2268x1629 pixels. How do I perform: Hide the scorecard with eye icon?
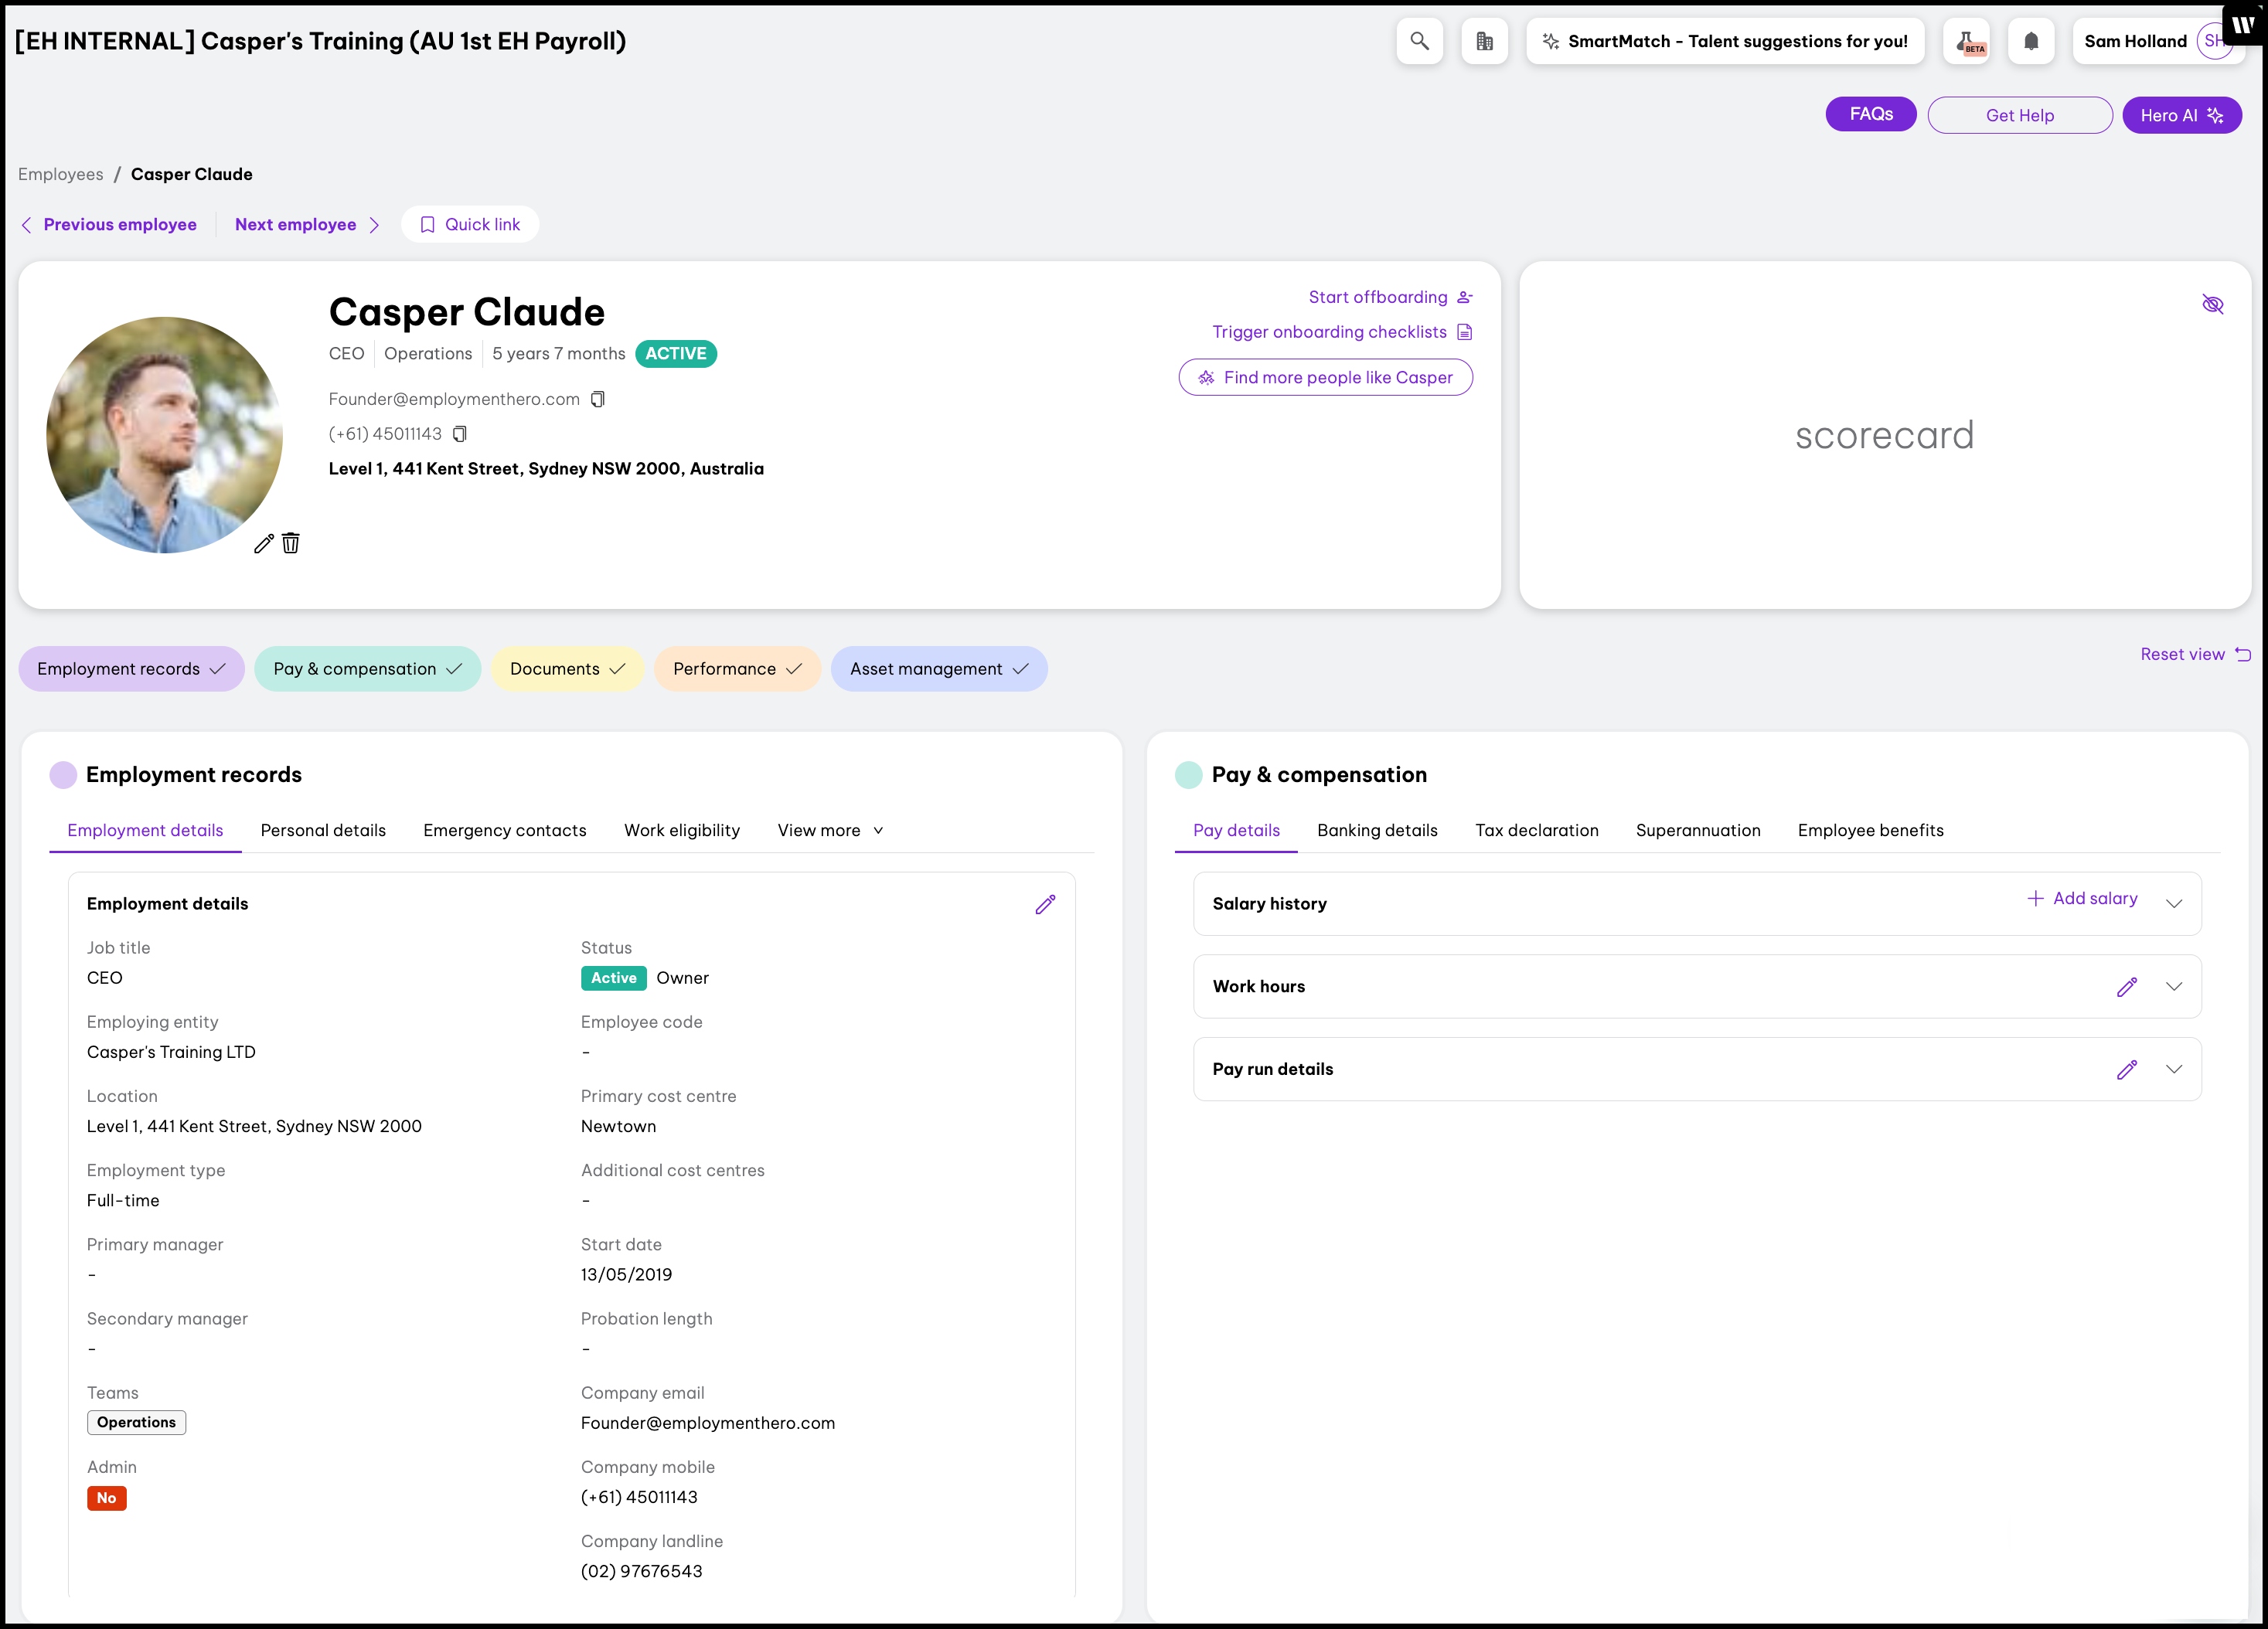point(2212,304)
